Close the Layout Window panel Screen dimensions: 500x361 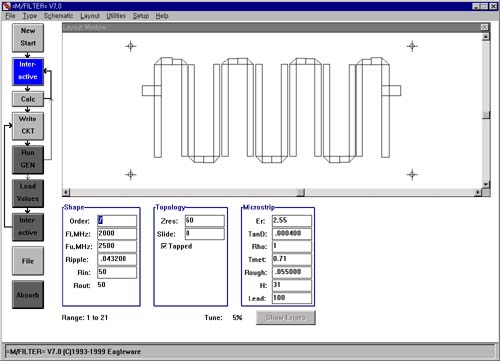484,27
